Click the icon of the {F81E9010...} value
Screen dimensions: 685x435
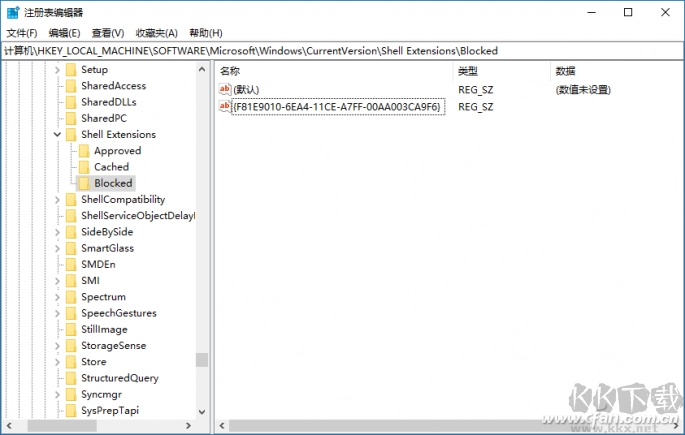pos(225,106)
